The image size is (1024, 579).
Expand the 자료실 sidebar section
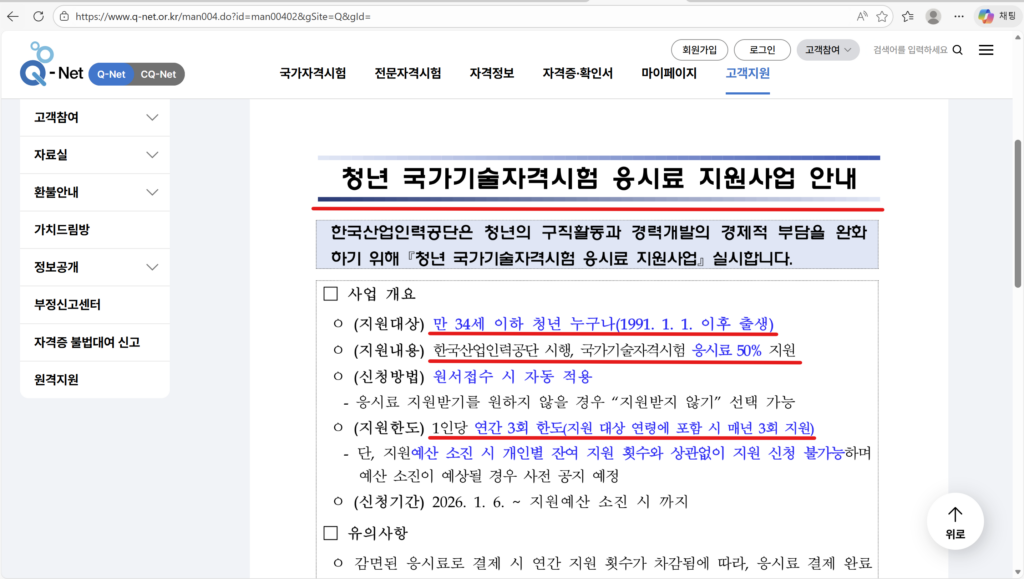click(94, 154)
